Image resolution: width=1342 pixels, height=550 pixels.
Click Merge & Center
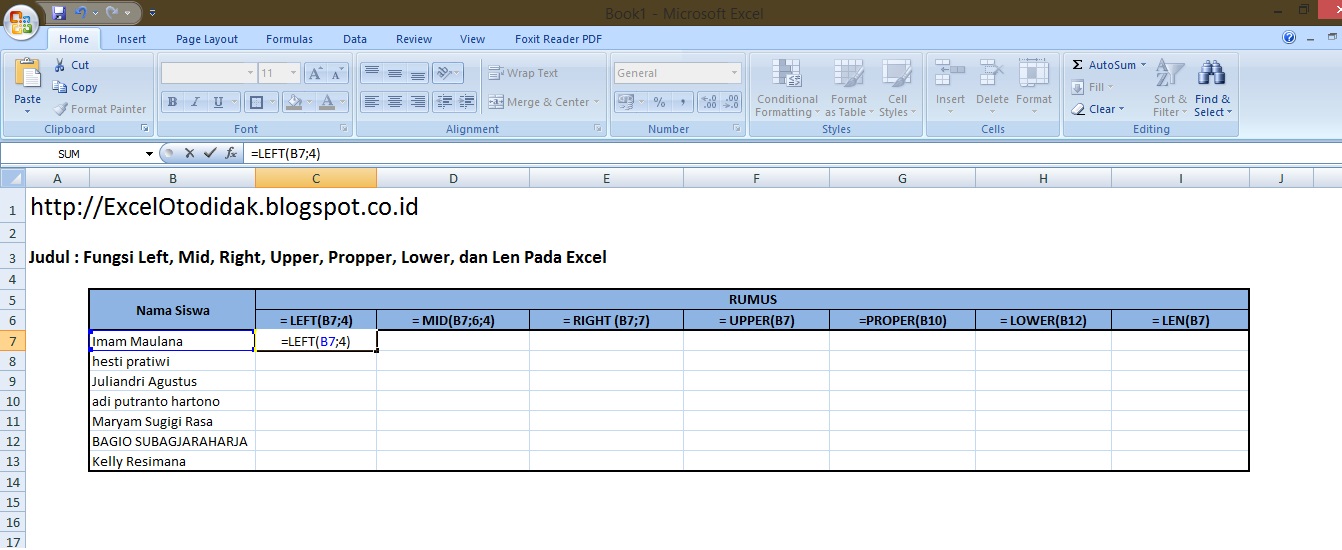click(538, 102)
